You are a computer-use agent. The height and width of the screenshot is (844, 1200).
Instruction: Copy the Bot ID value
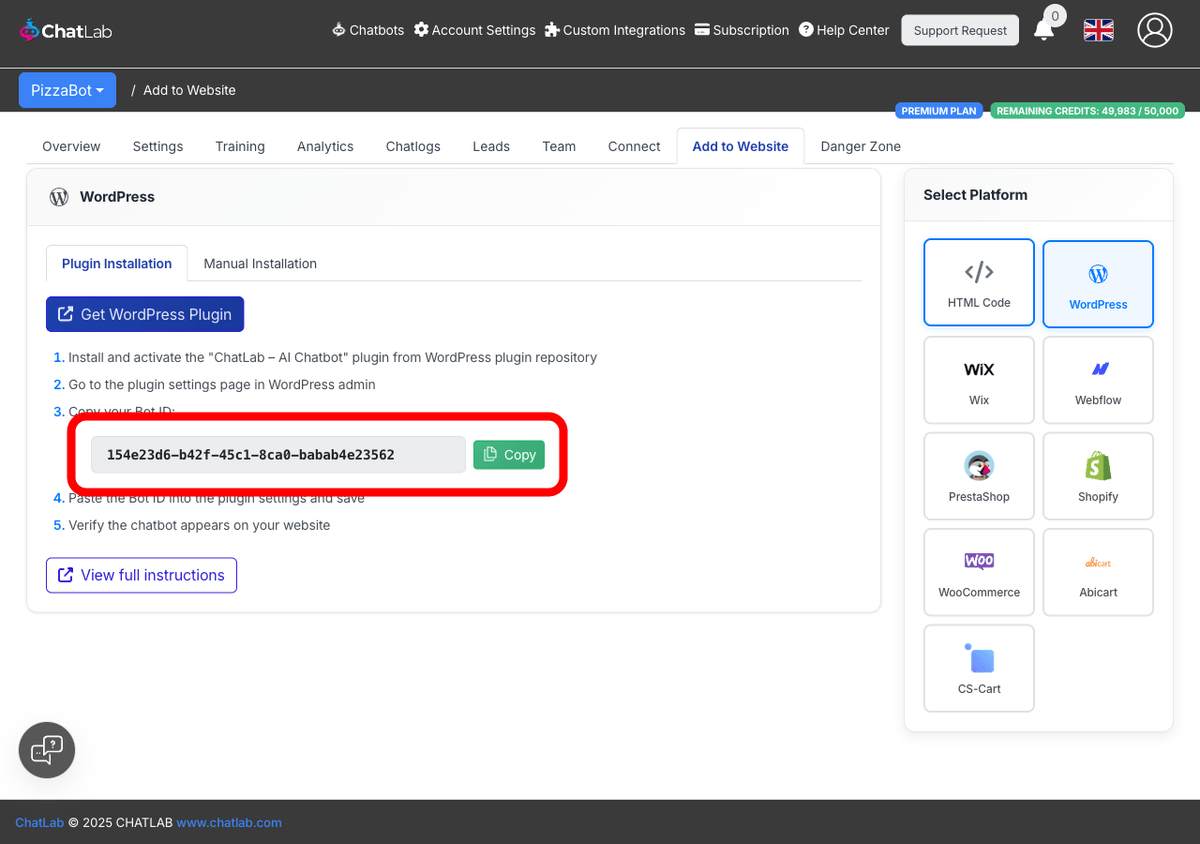509,454
